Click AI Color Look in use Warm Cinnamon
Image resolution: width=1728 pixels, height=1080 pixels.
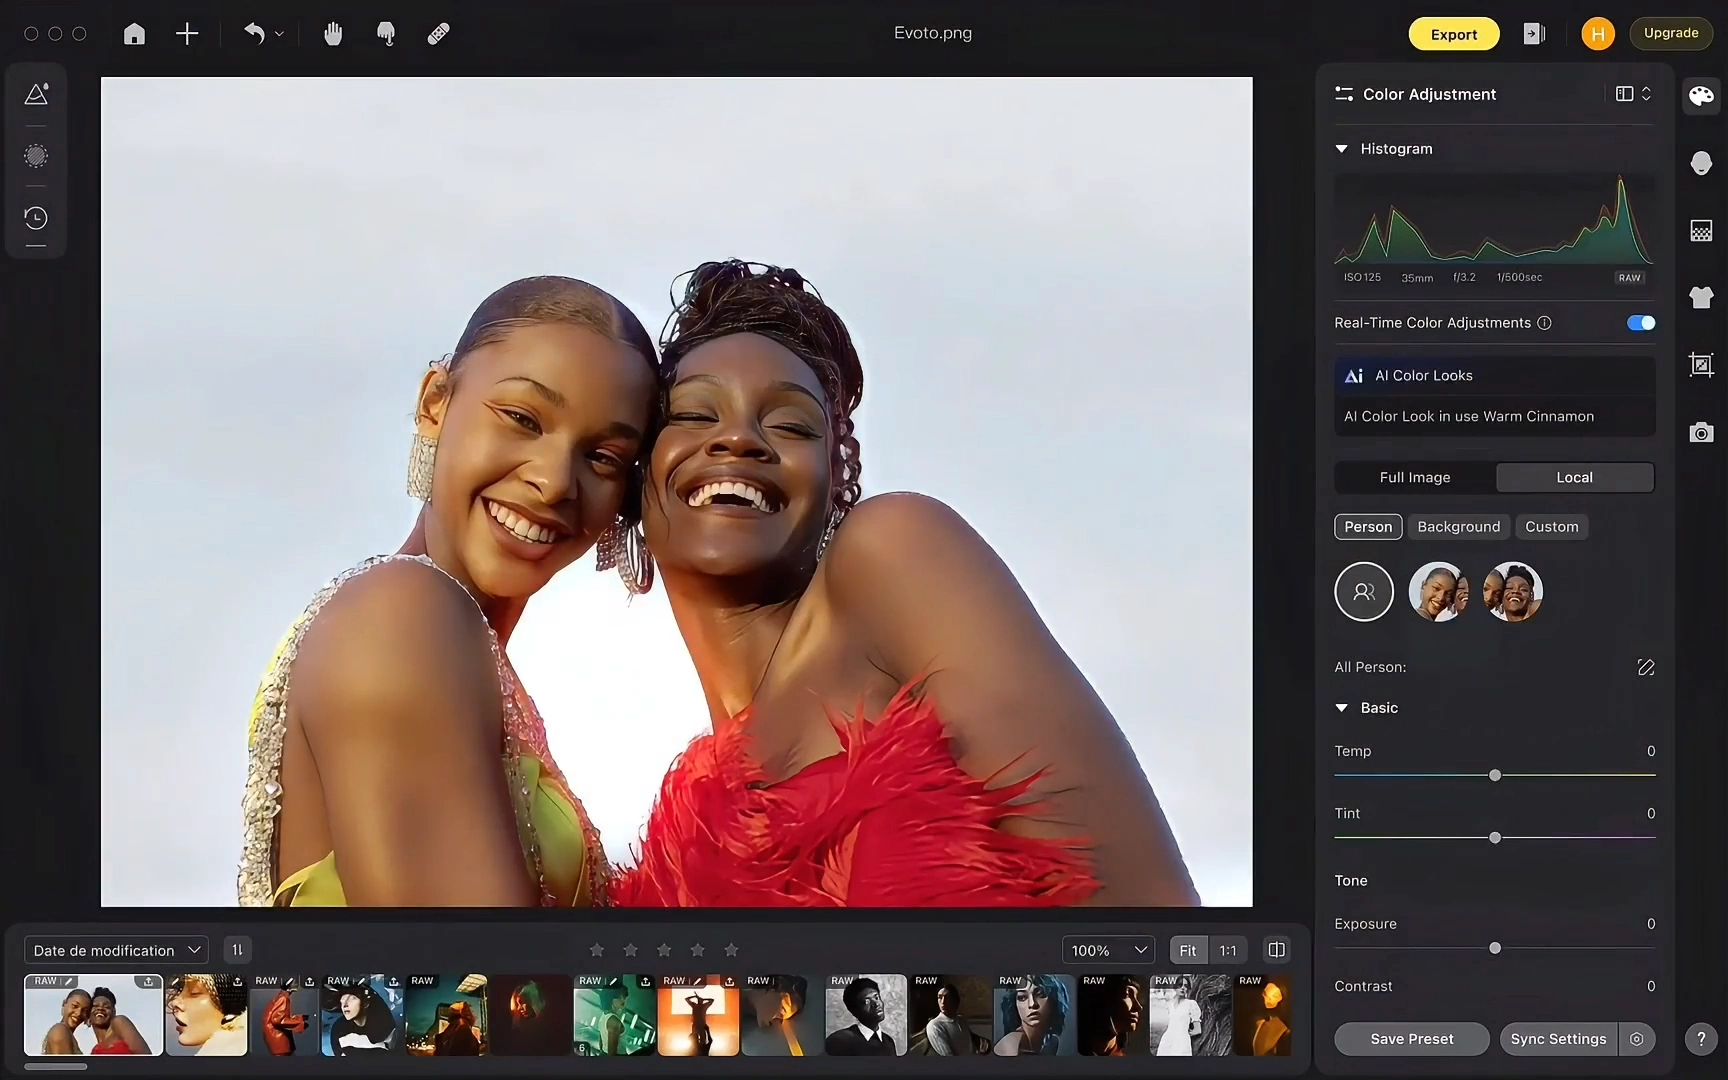pyautogui.click(x=1494, y=416)
